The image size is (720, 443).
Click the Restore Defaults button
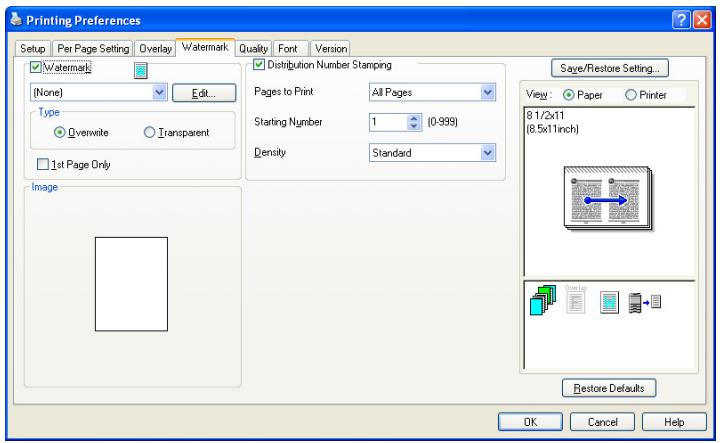coord(608,388)
